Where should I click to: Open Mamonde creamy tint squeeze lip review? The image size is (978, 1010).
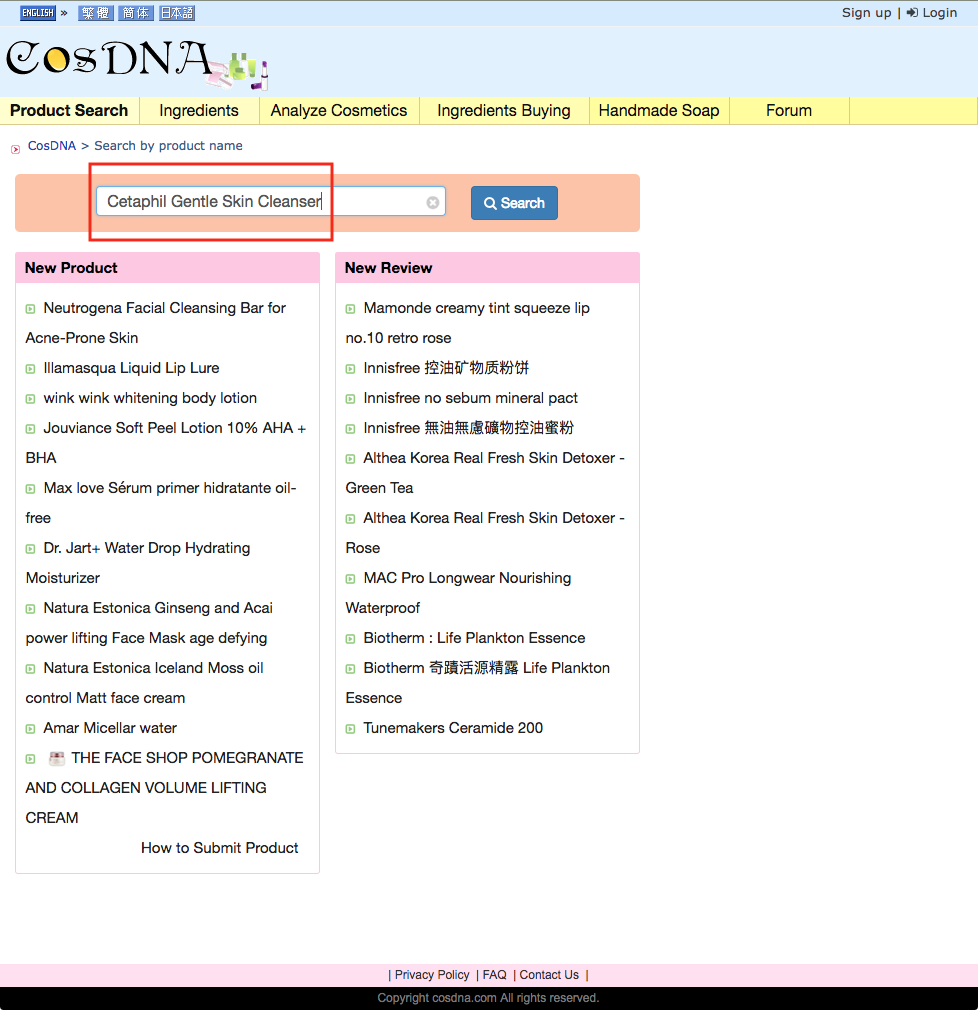pyautogui.click(x=468, y=323)
